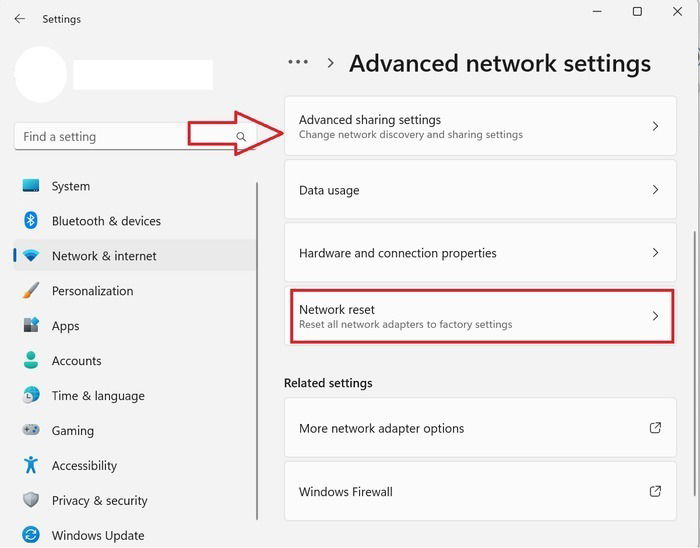The height and width of the screenshot is (548, 700).
Task: Click the Gaming controller icon
Action: (31, 430)
